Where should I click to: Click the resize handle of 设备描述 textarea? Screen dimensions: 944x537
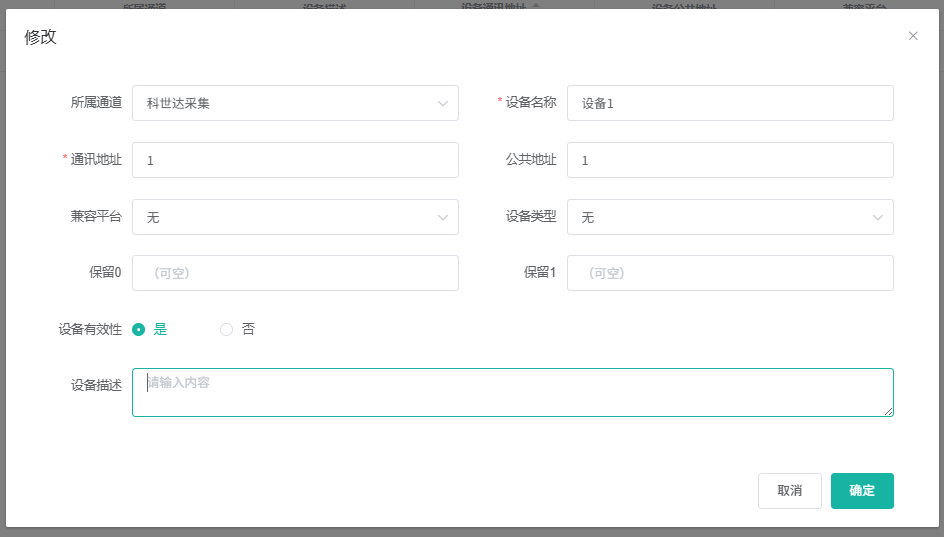888,411
